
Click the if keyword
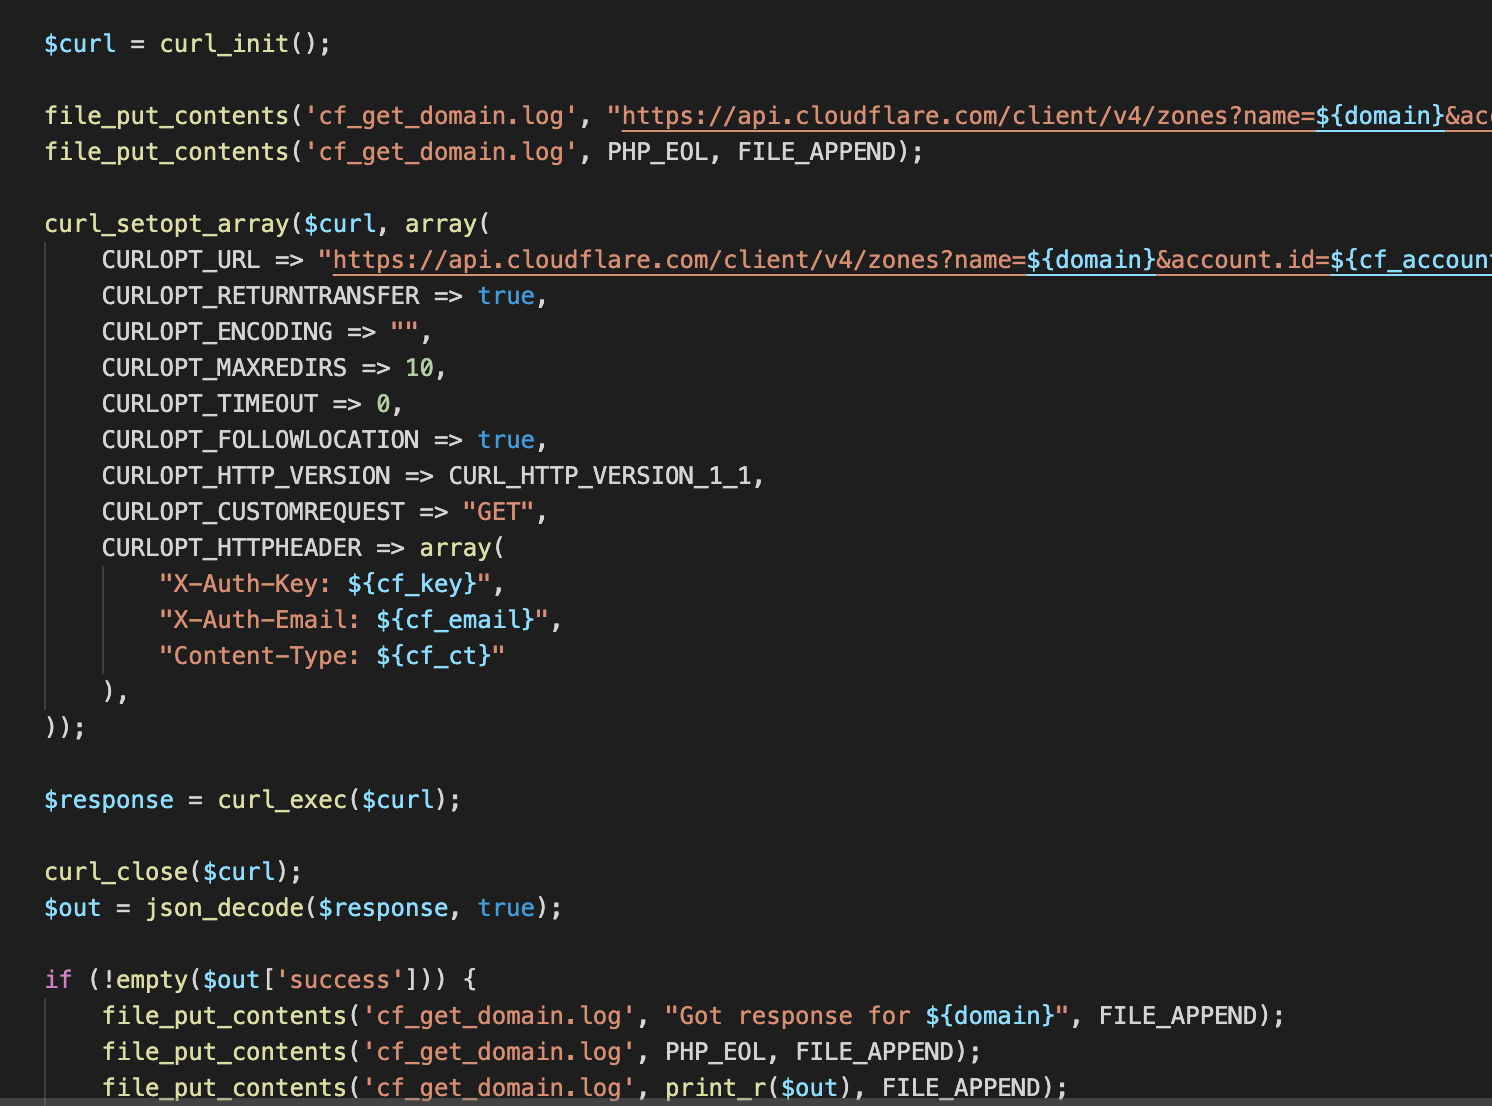[x=58, y=980]
